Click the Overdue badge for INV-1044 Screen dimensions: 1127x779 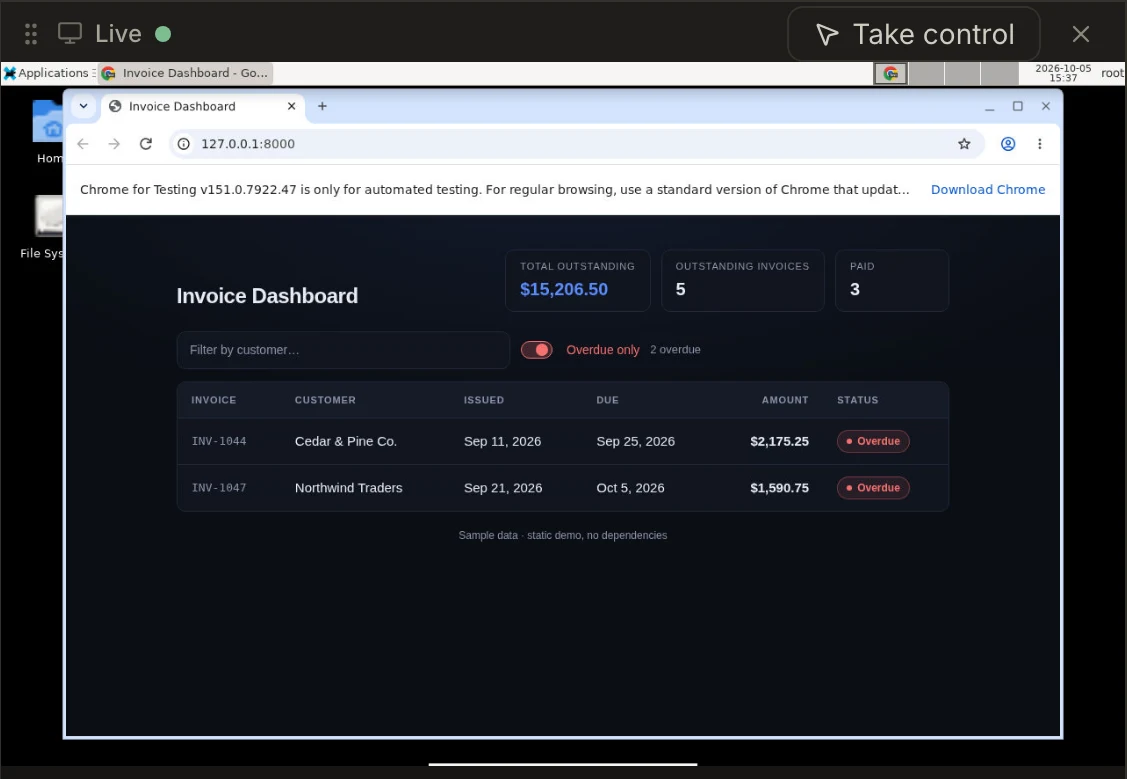point(873,441)
